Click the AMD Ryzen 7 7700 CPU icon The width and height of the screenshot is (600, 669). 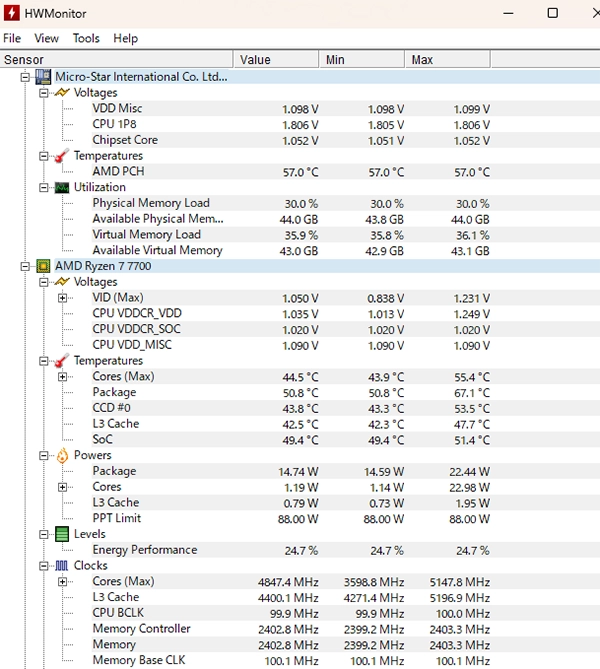(x=43, y=266)
